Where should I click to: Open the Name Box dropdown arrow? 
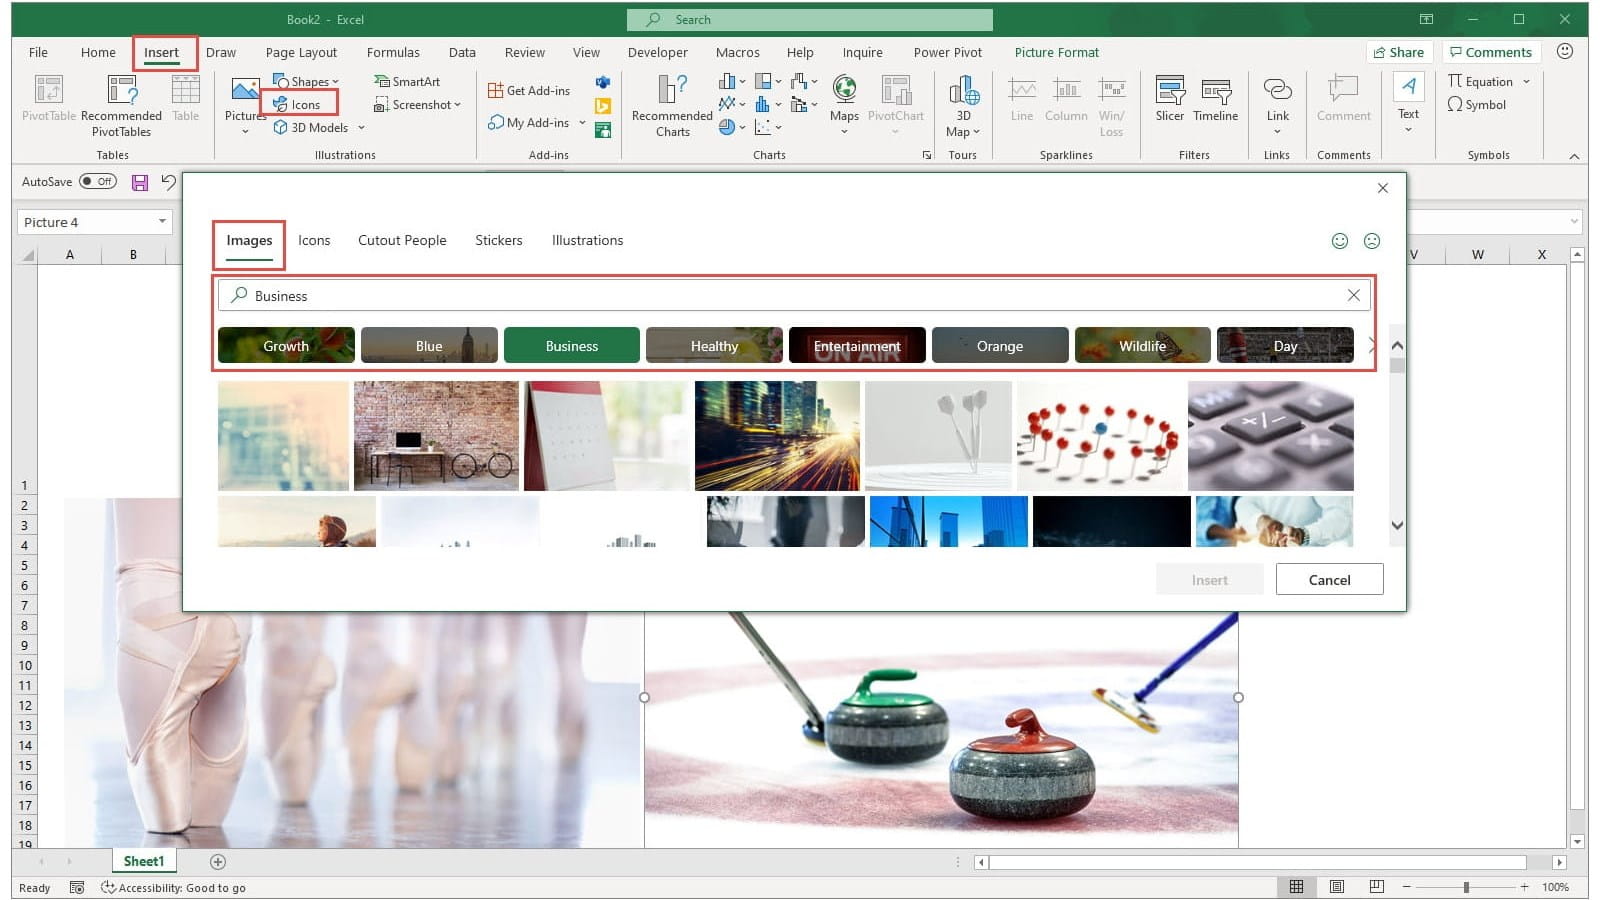(162, 222)
